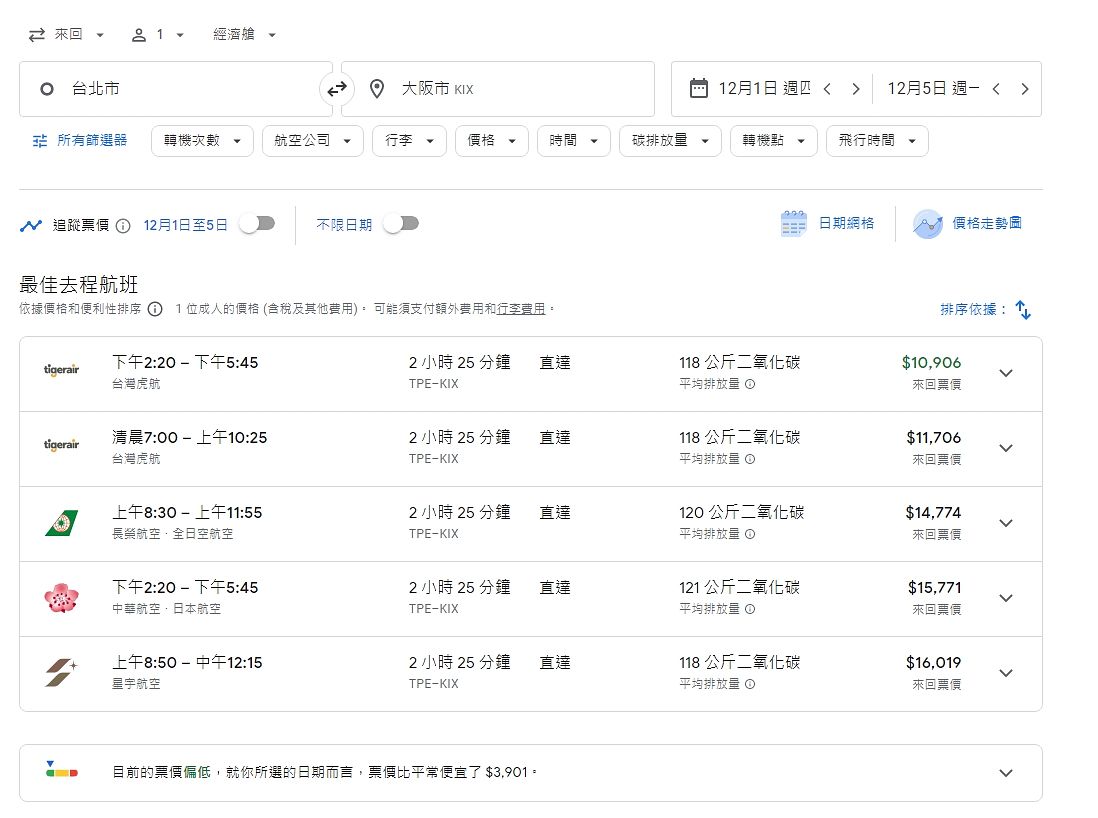Expand the $10,906 台灣虎航 flight details
Viewport: 1098px width, 818px height.
tap(1006, 373)
